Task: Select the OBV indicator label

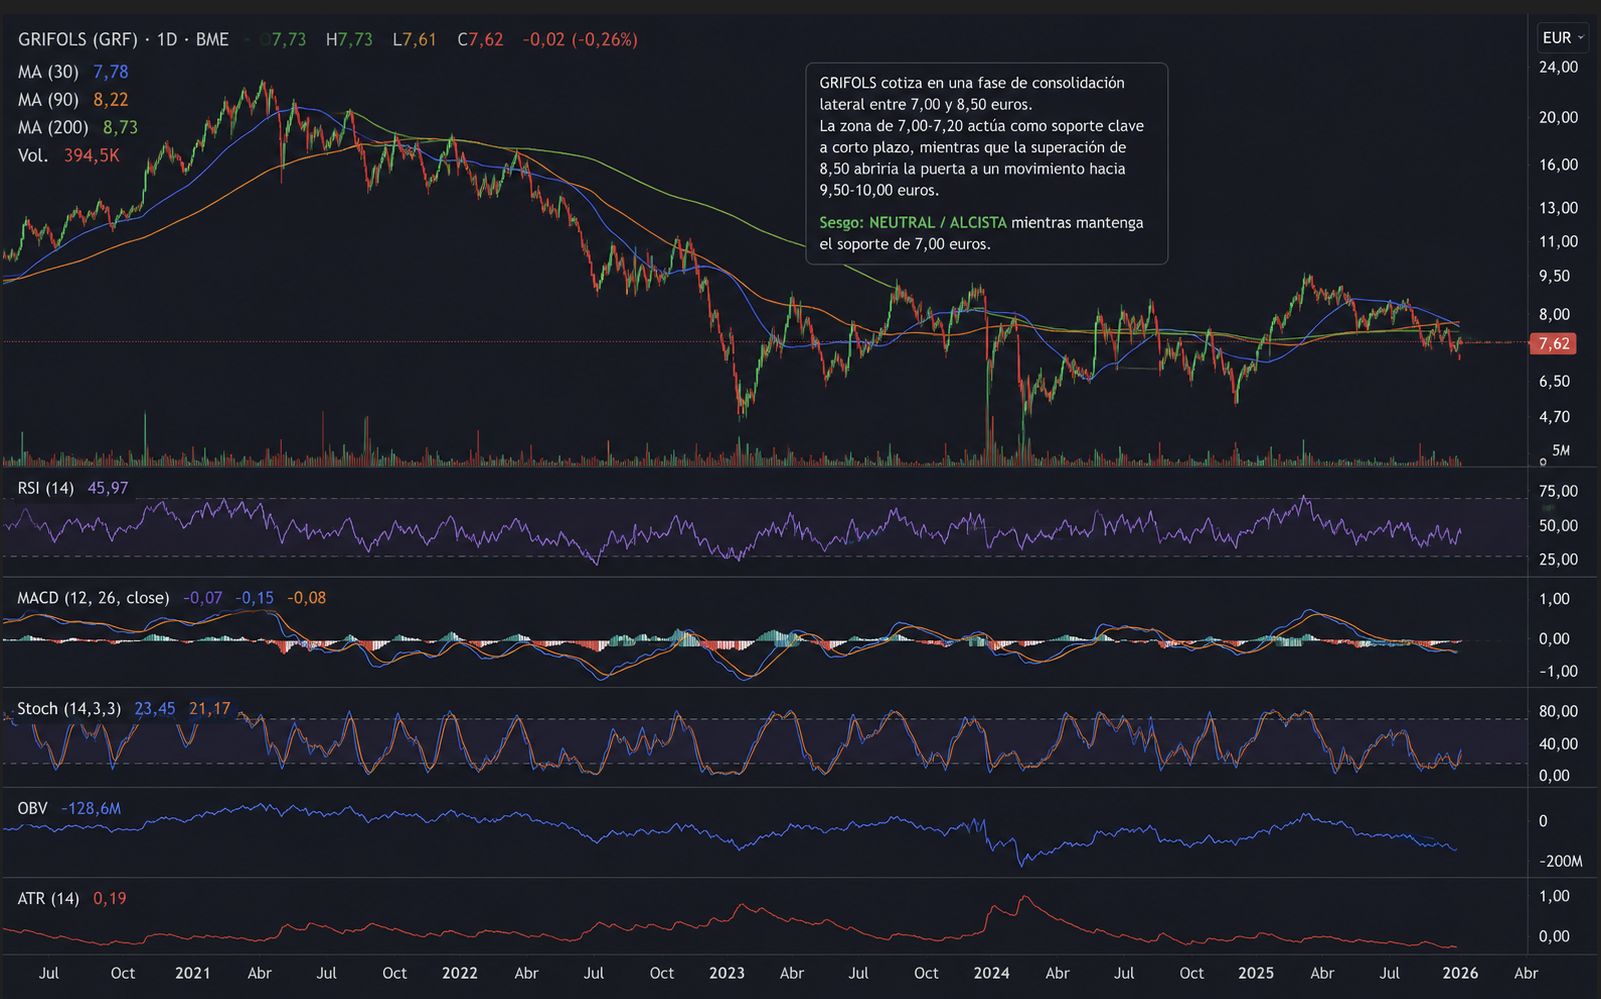Action: point(32,808)
